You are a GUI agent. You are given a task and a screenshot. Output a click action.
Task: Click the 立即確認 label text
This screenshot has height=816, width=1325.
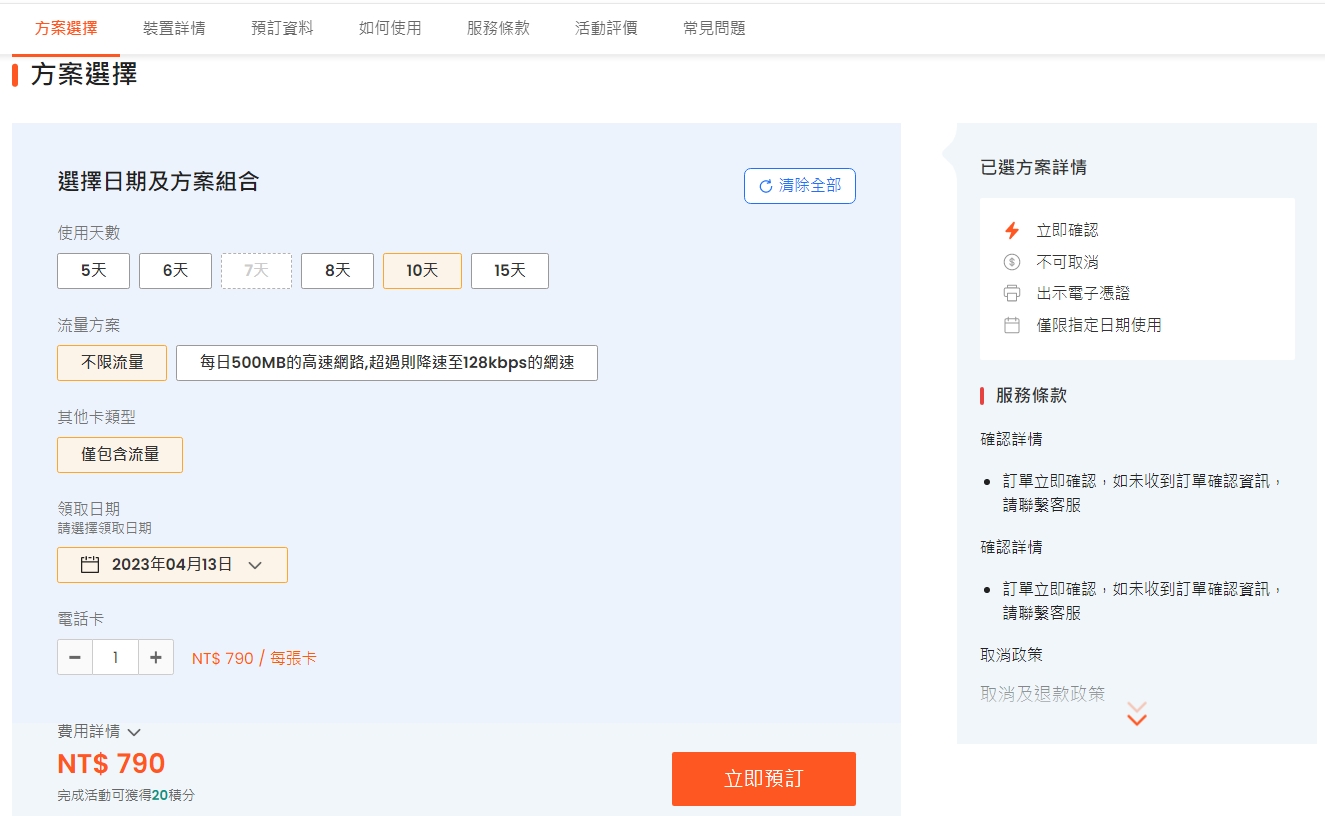tap(1067, 230)
